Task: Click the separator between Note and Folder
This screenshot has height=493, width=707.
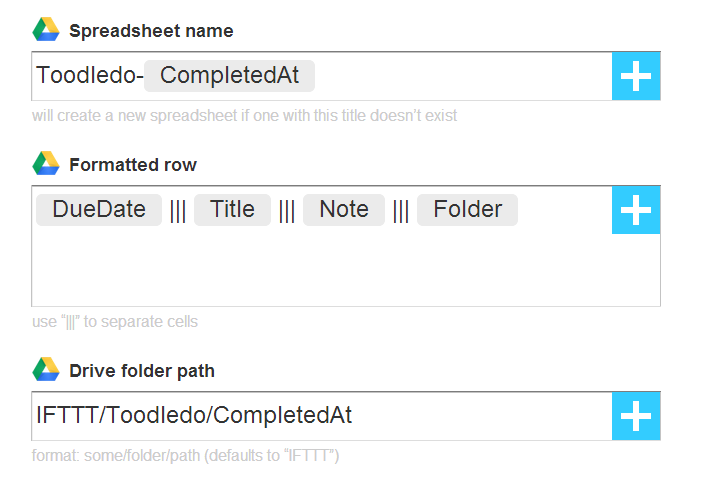Action: (401, 211)
